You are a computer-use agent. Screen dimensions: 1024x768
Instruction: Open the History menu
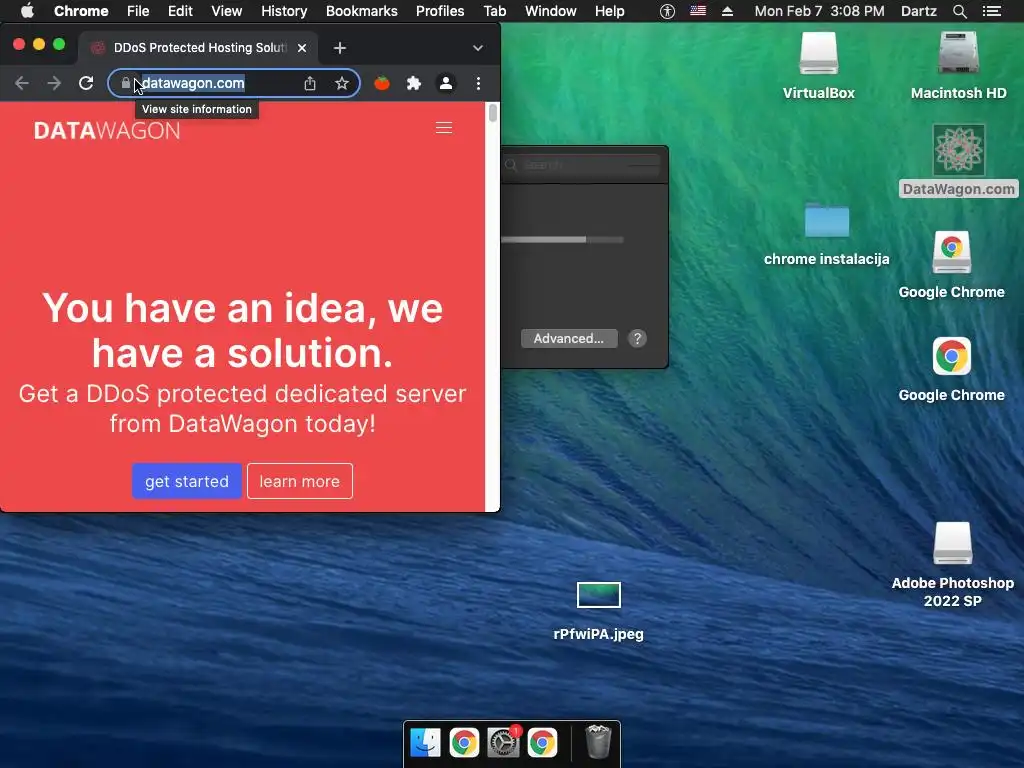click(x=284, y=11)
